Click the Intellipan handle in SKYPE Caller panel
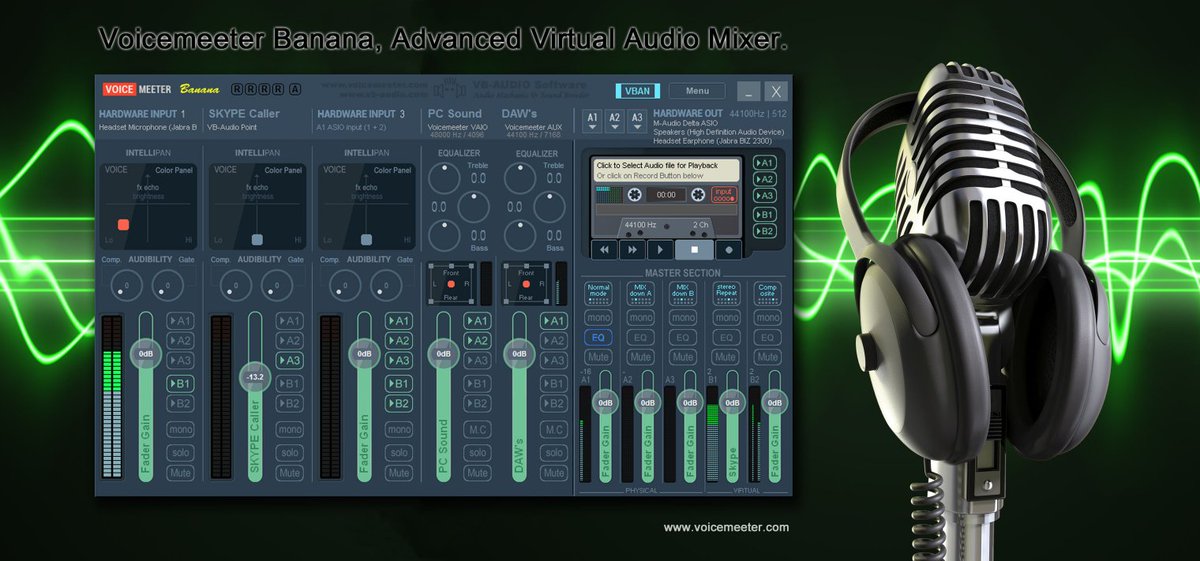Image resolution: width=1200 pixels, height=561 pixels. pos(257,240)
